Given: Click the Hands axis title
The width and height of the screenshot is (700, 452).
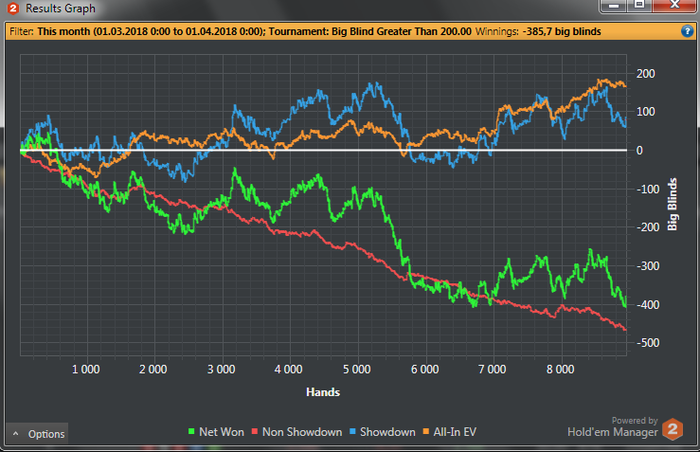Looking at the screenshot, I should pyautogui.click(x=323, y=392).
